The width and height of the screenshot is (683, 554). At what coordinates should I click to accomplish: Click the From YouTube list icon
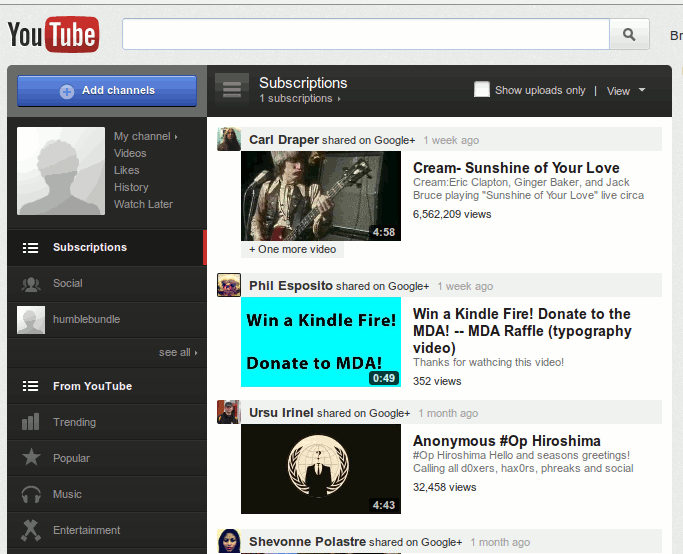[30, 386]
